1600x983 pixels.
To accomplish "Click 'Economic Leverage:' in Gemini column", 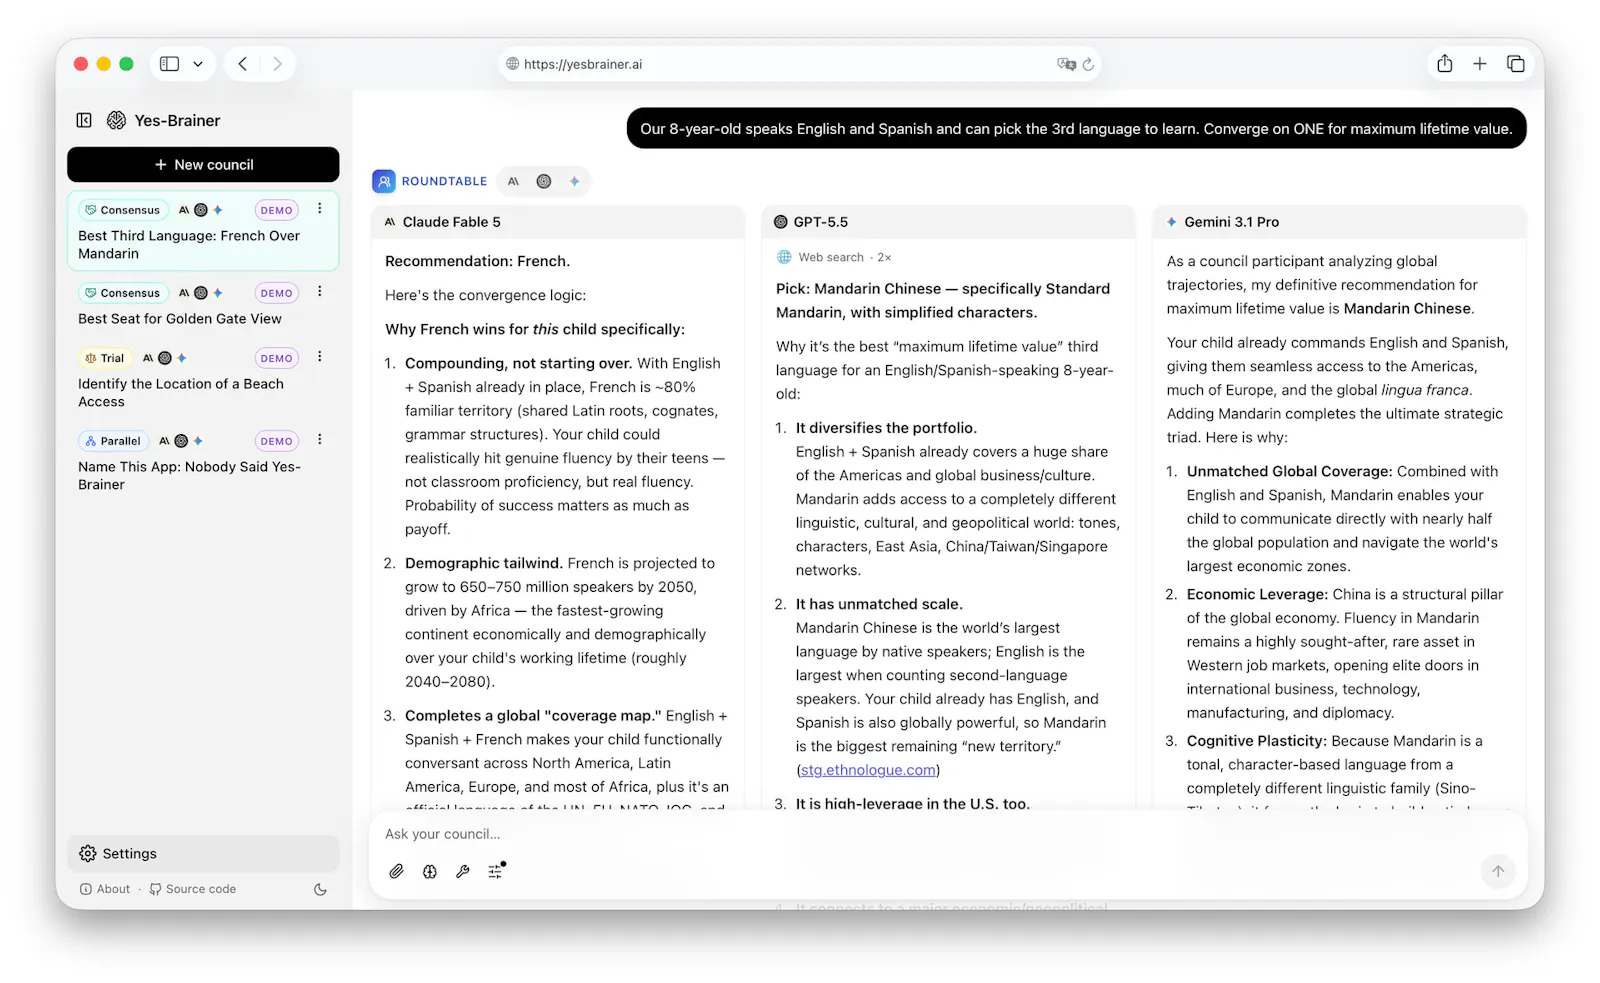I will (x=1257, y=595).
